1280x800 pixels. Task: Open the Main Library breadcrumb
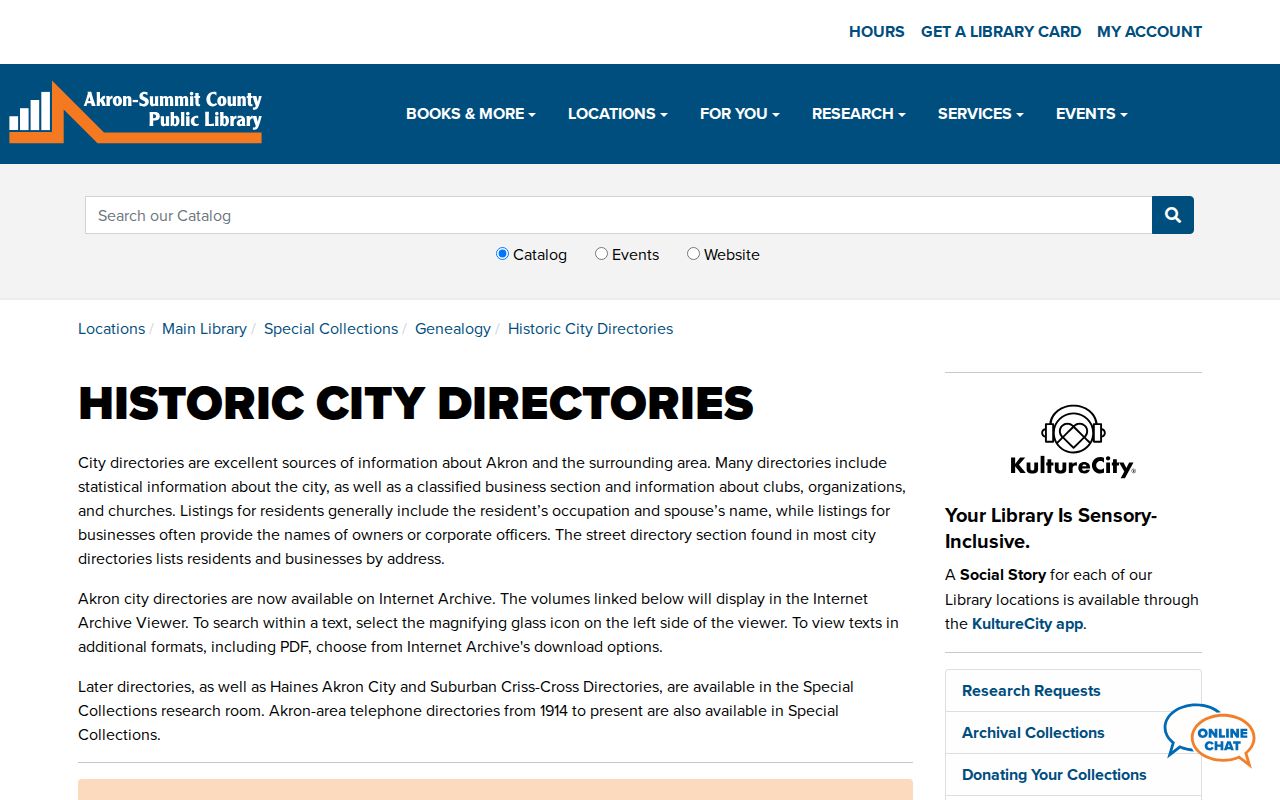(204, 329)
